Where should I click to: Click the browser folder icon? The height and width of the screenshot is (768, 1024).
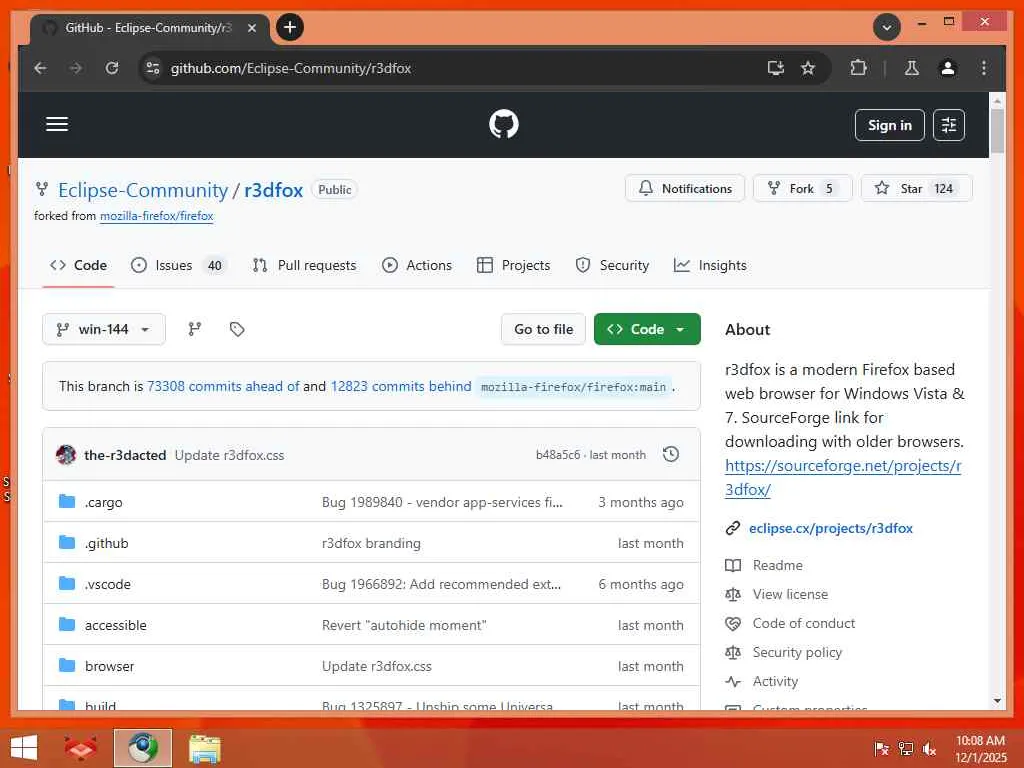[x=67, y=666]
